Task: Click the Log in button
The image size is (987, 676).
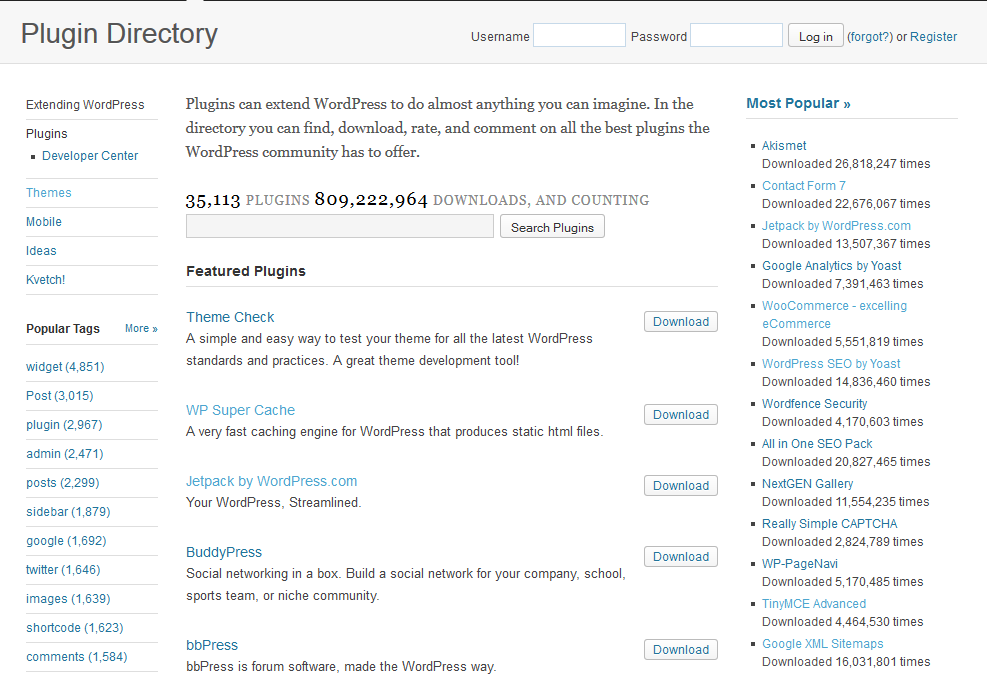Action: point(816,36)
